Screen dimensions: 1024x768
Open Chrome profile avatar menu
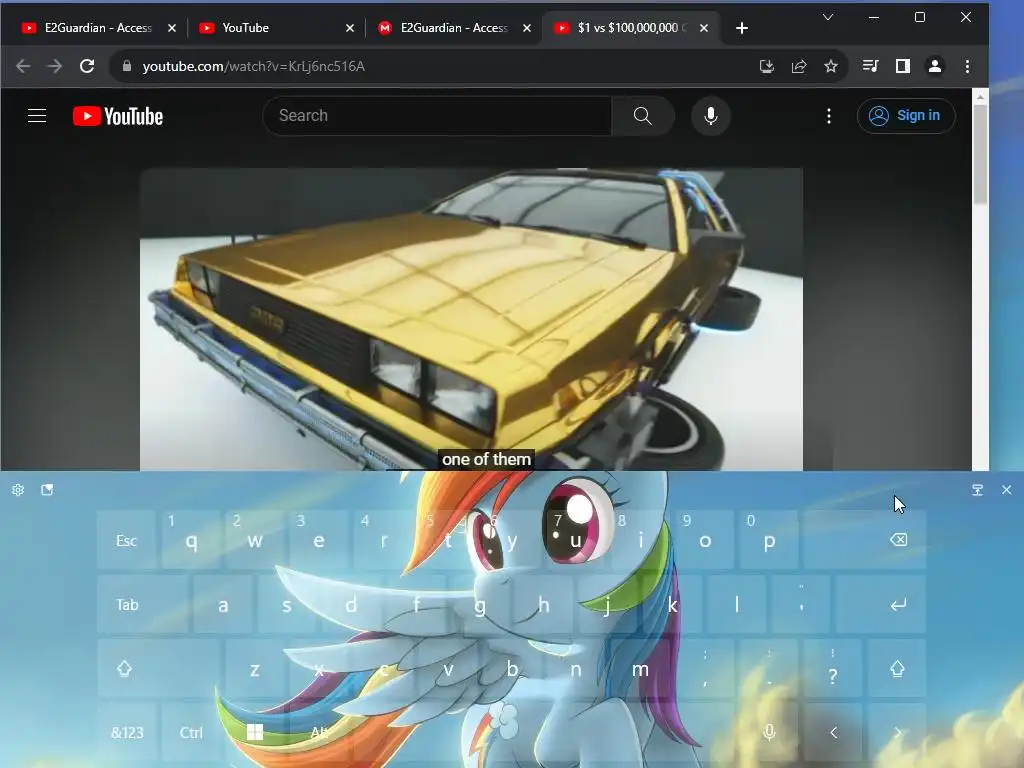pos(935,66)
